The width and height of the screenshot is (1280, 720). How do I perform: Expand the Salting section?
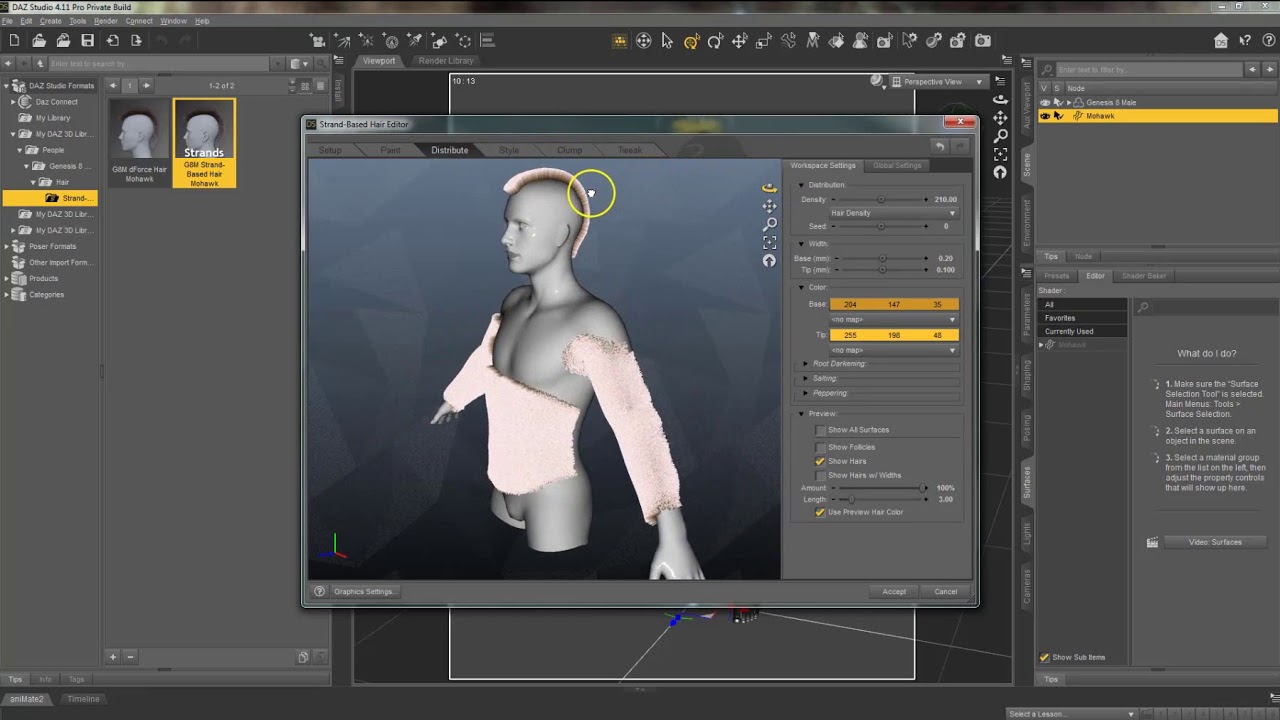[x=806, y=379]
